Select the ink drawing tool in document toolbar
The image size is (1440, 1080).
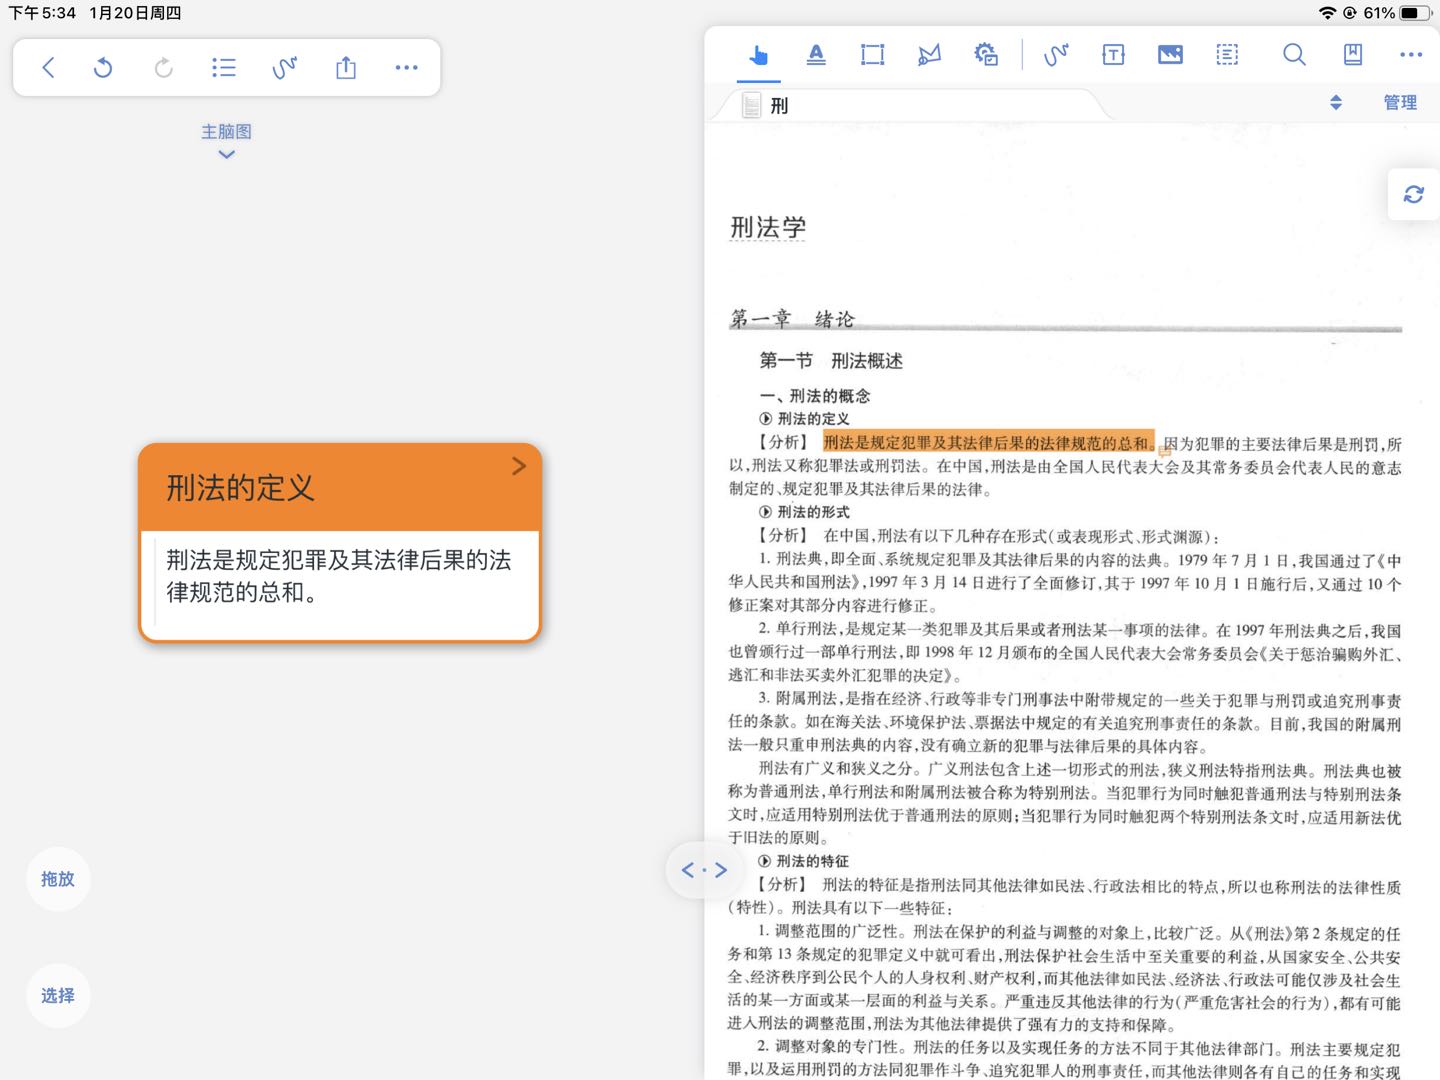click(1056, 55)
